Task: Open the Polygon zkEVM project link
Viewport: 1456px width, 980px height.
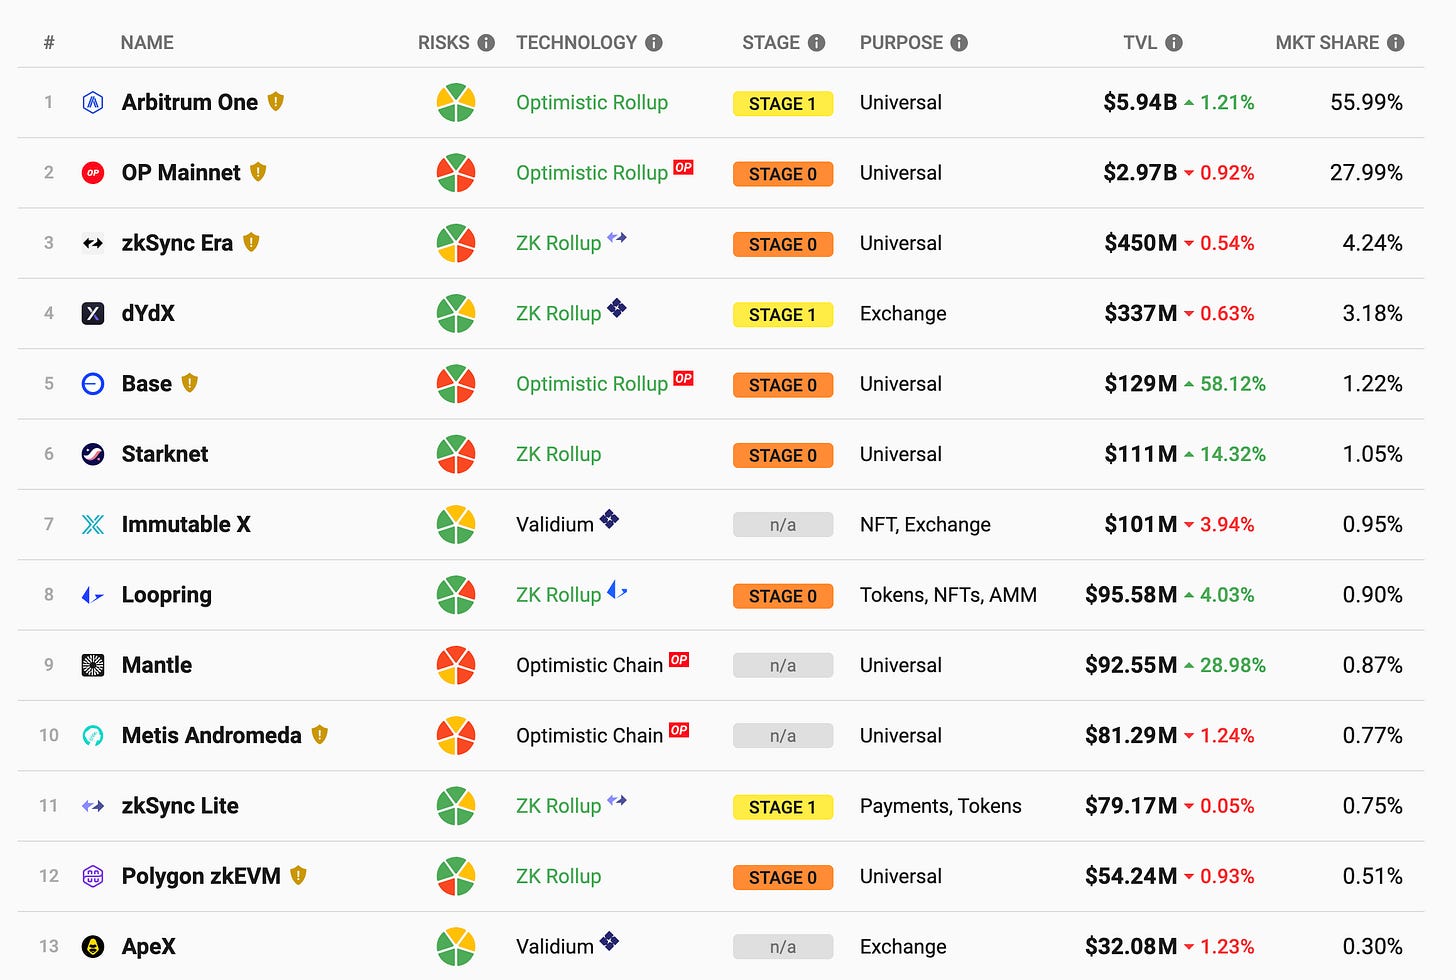Action: pos(201,876)
